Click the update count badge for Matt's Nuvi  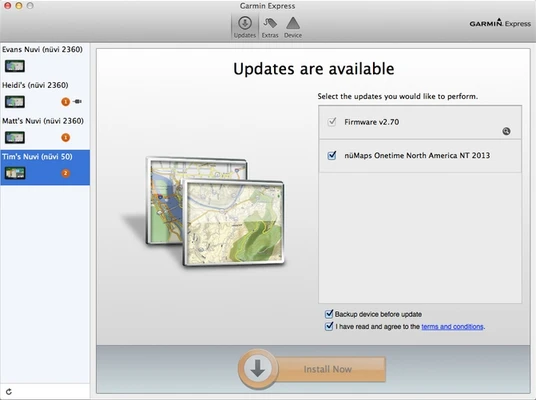point(65,137)
